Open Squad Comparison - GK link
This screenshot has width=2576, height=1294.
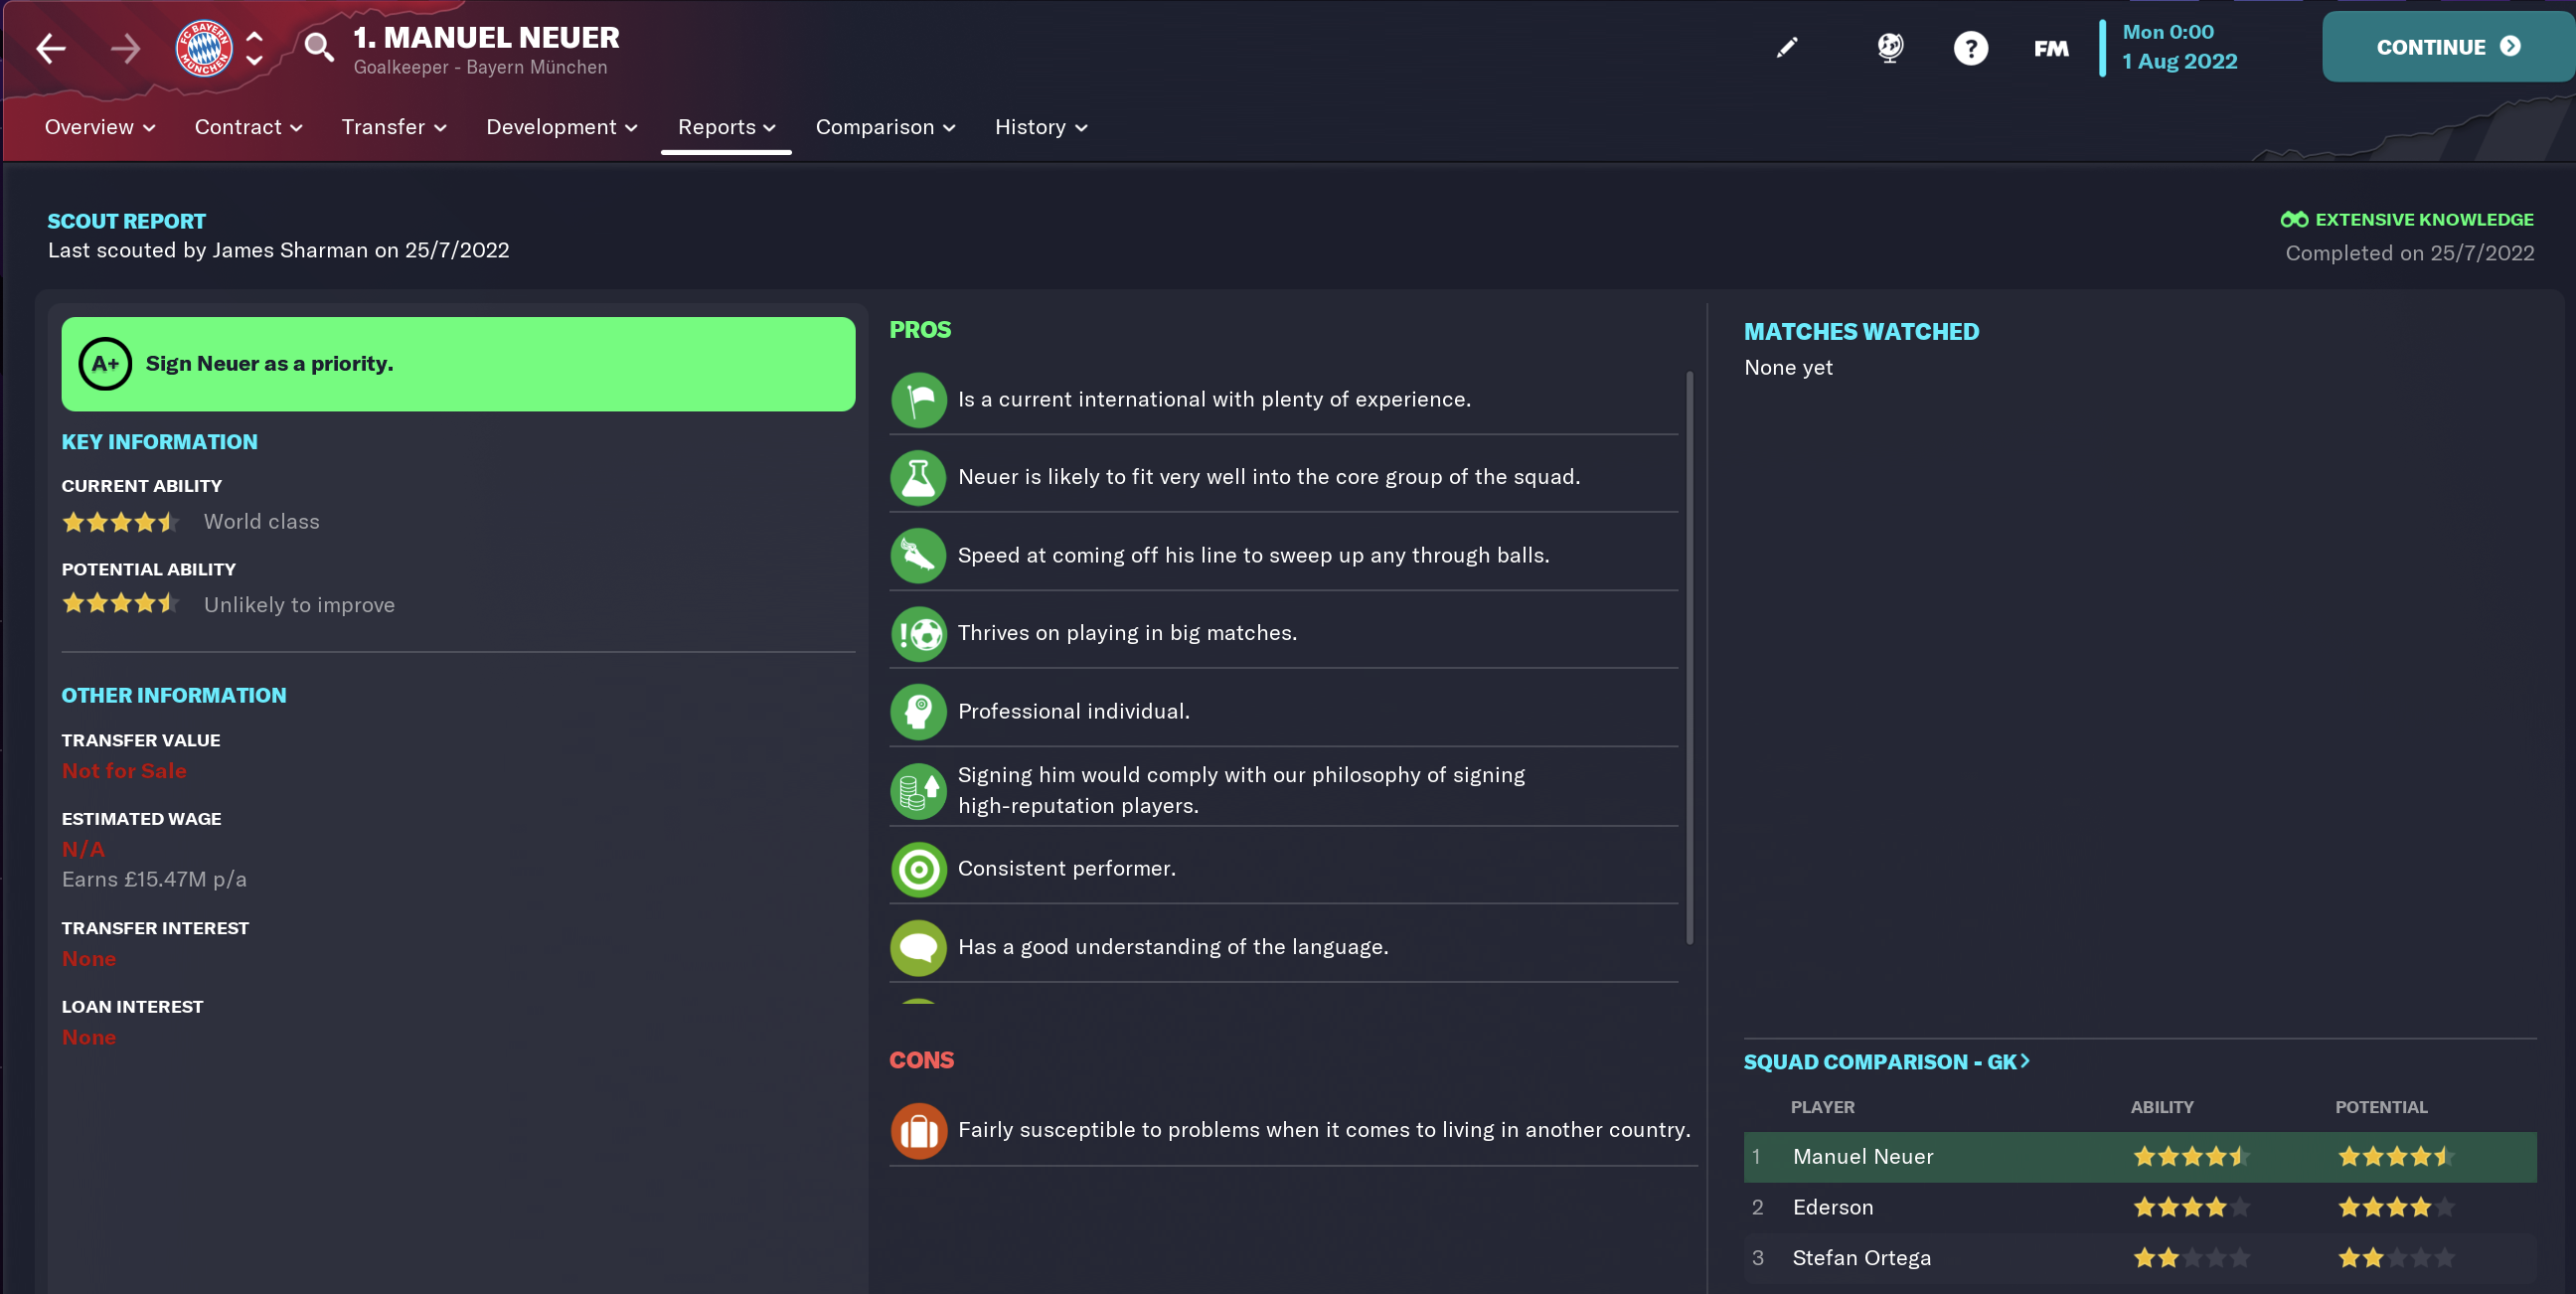[x=1886, y=1062]
